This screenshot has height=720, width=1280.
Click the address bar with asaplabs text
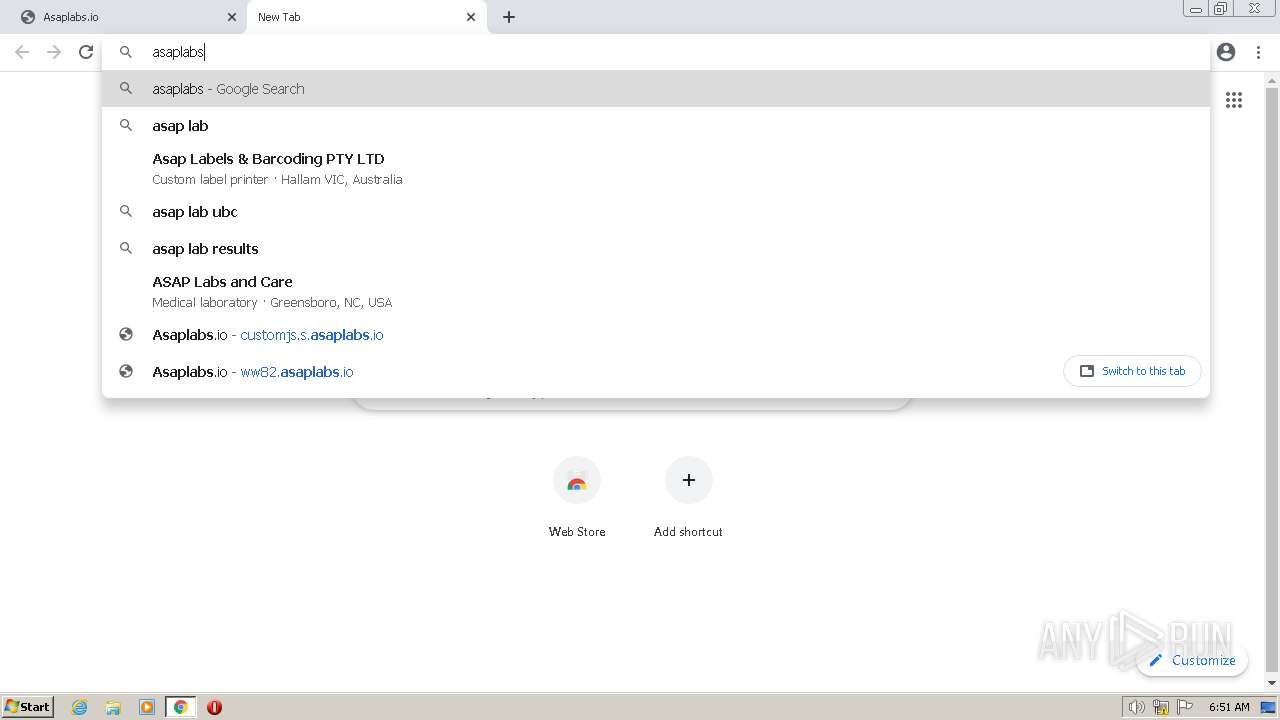pos(656,52)
